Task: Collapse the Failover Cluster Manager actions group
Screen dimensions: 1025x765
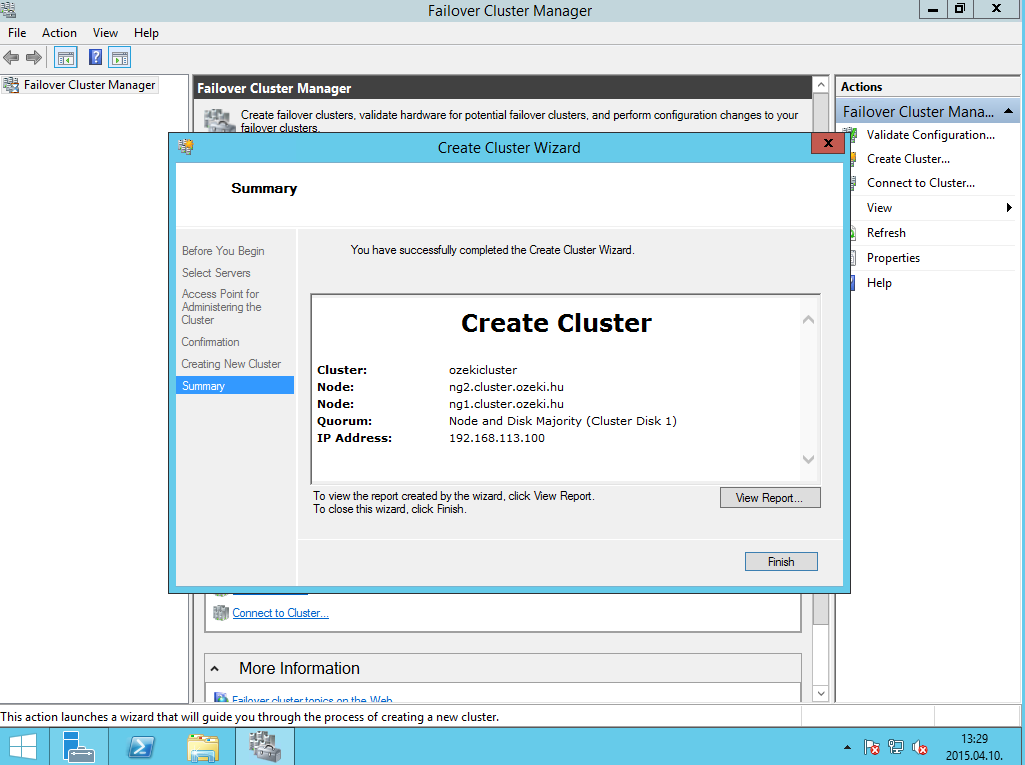Action: (x=1009, y=111)
